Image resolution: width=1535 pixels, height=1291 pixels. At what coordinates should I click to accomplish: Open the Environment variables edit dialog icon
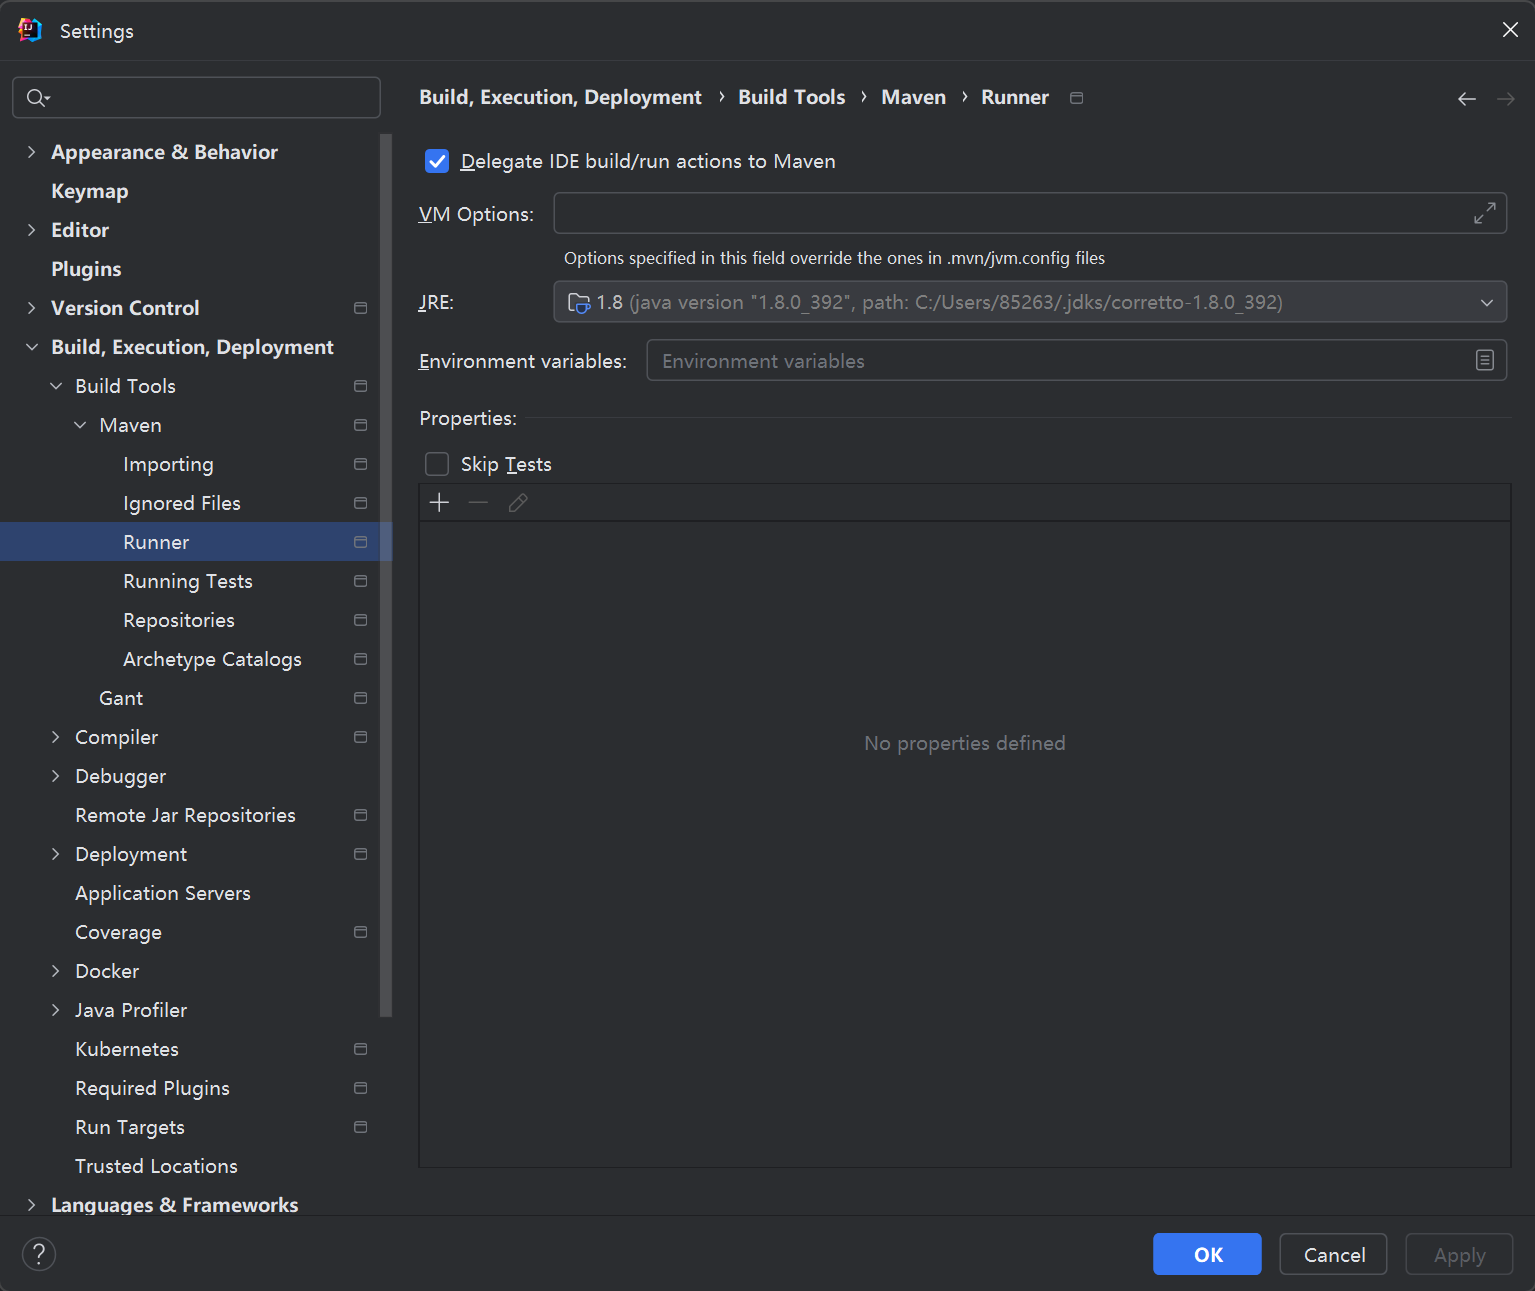pyautogui.click(x=1485, y=360)
